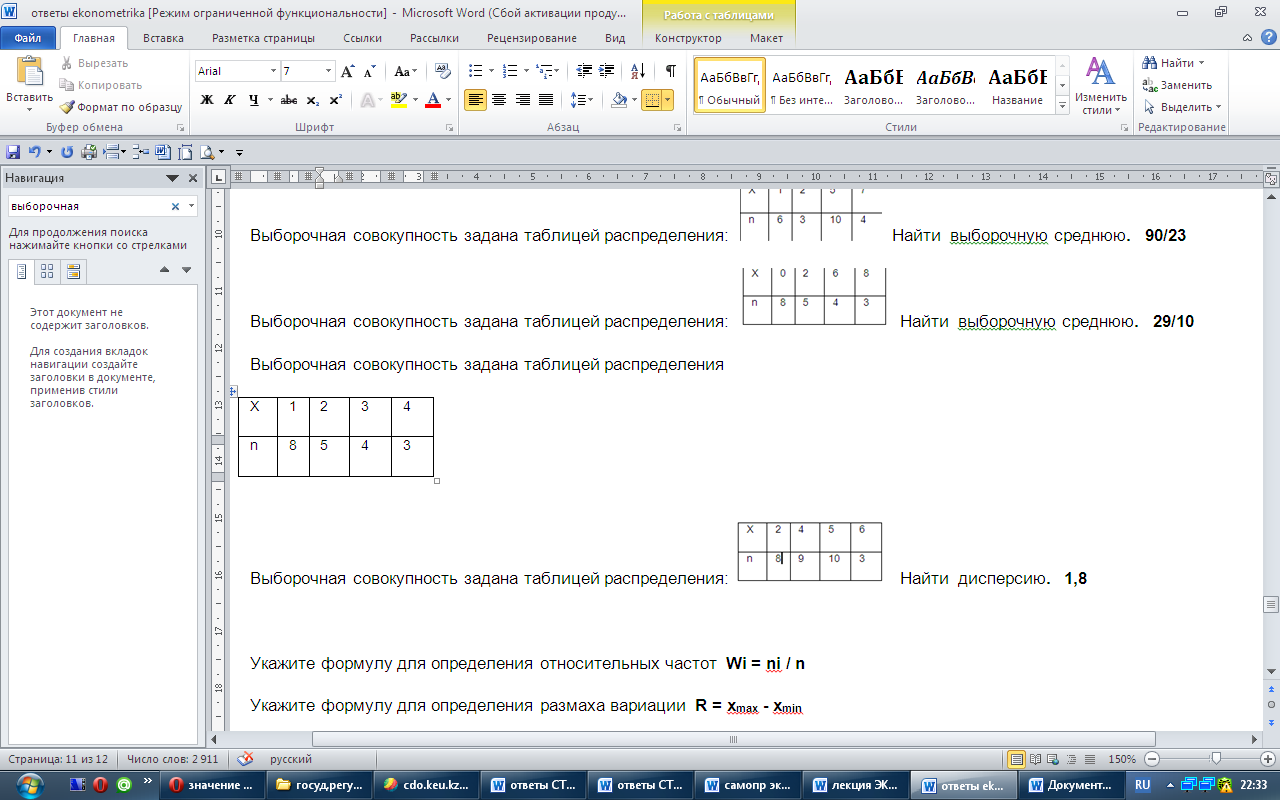The image size is (1280, 800).
Task: Switch to the Рецензирование tab
Action: pyautogui.click(x=532, y=38)
